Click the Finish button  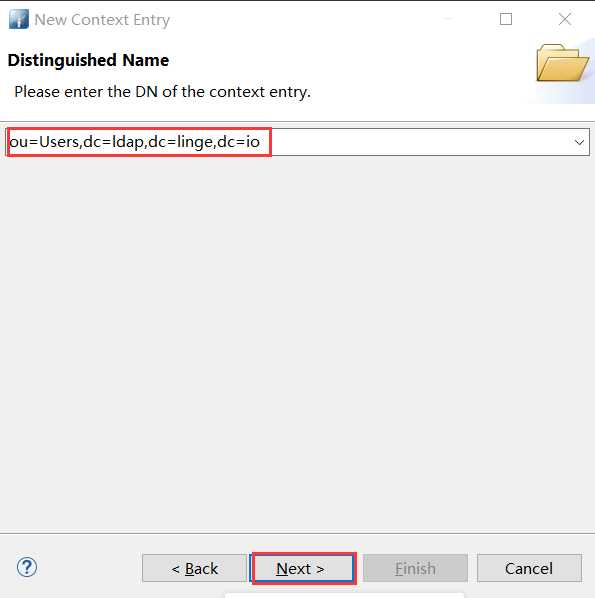coord(415,568)
